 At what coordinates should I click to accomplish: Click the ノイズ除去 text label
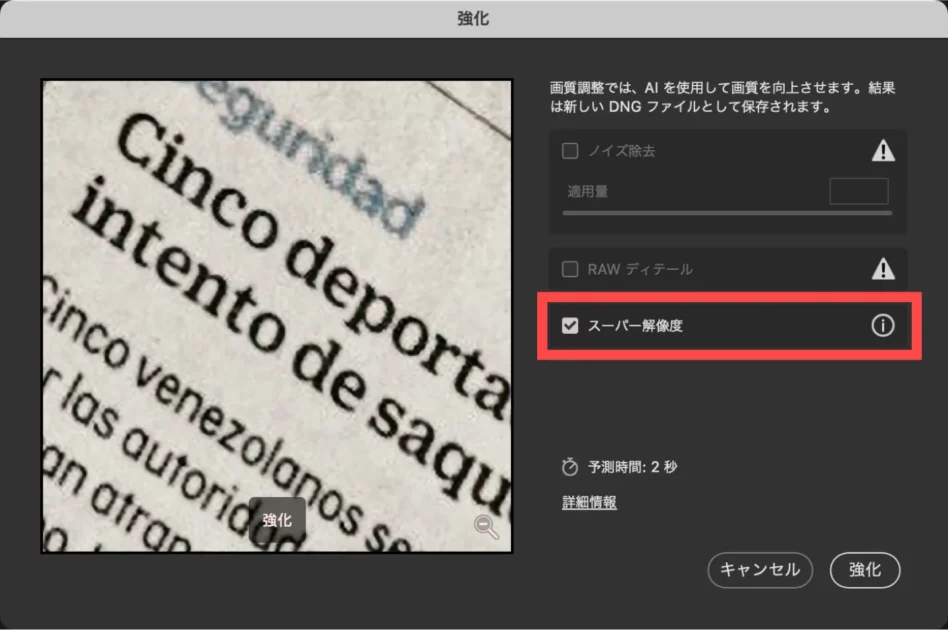tap(621, 151)
